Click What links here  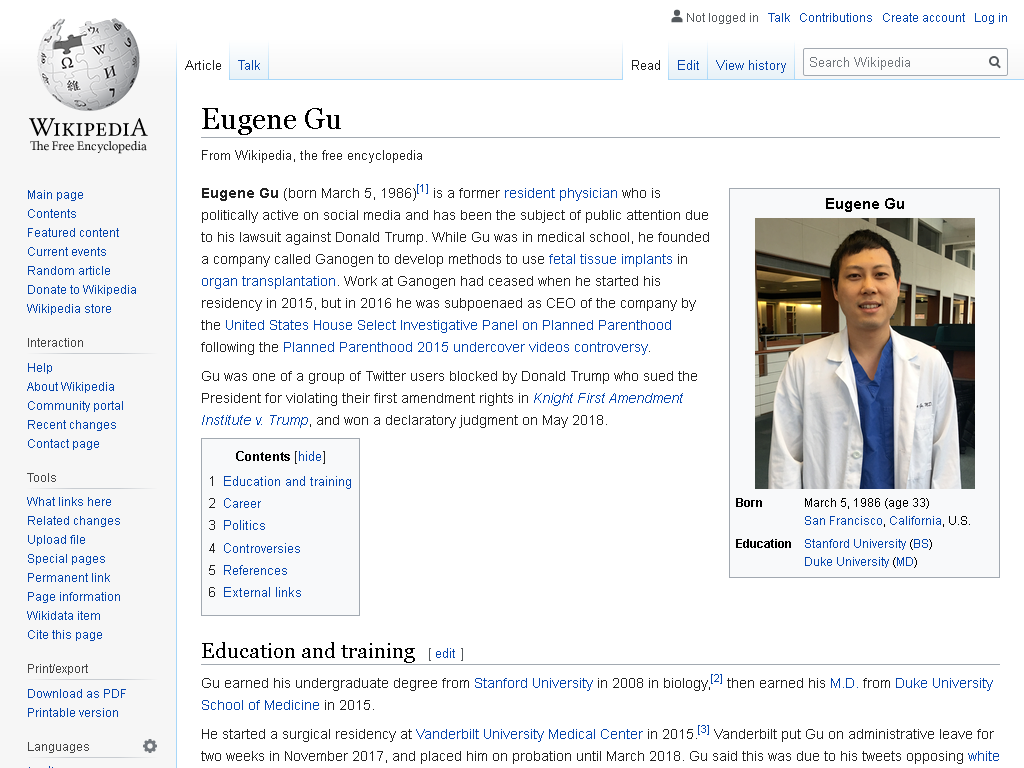pyautogui.click(x=69, y=502)
